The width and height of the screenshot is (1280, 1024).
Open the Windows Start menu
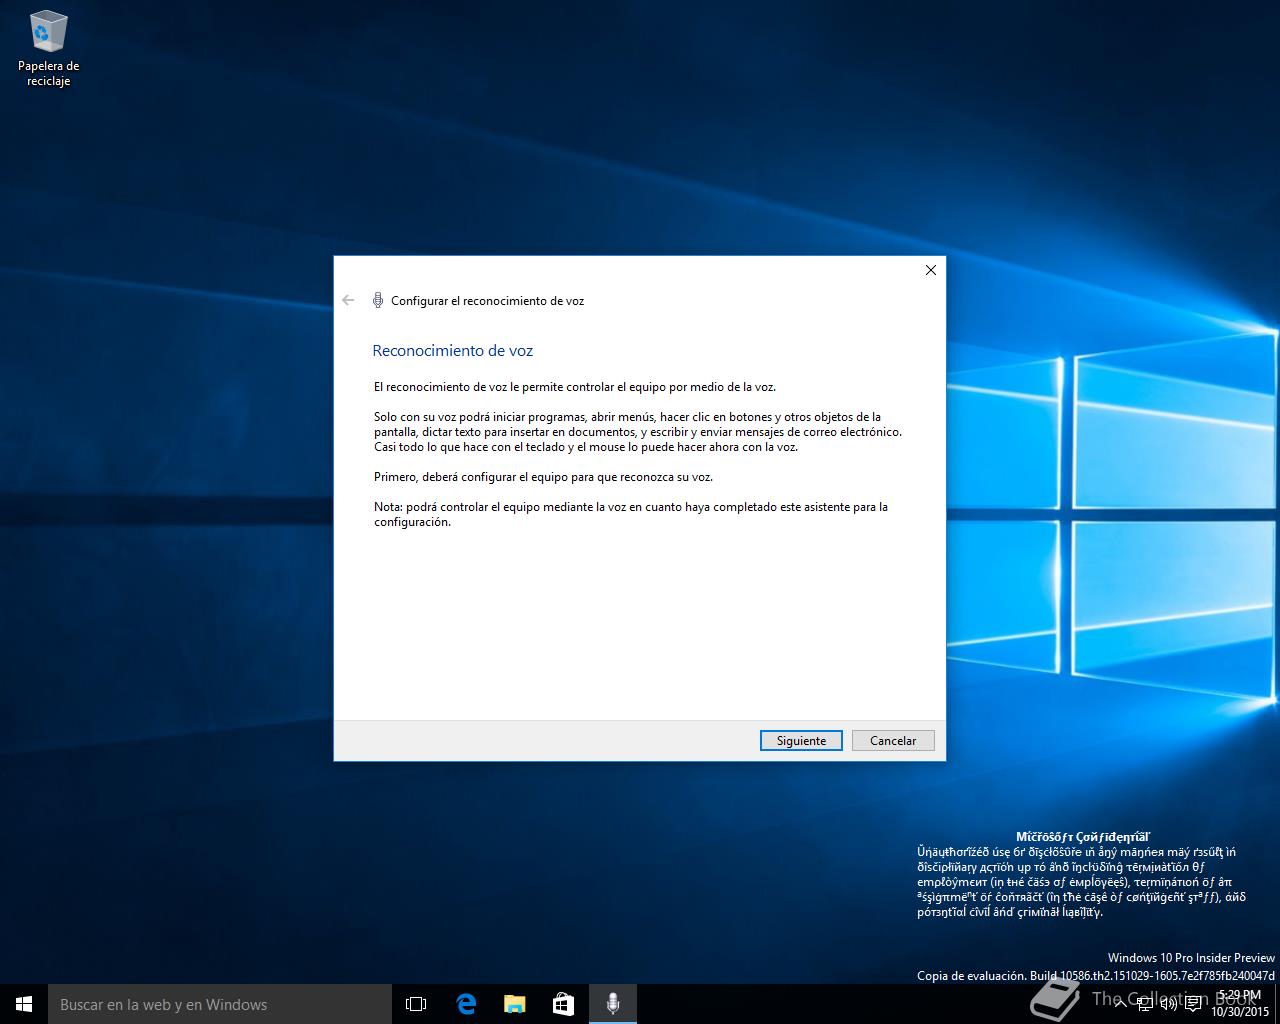point(24,1004)
